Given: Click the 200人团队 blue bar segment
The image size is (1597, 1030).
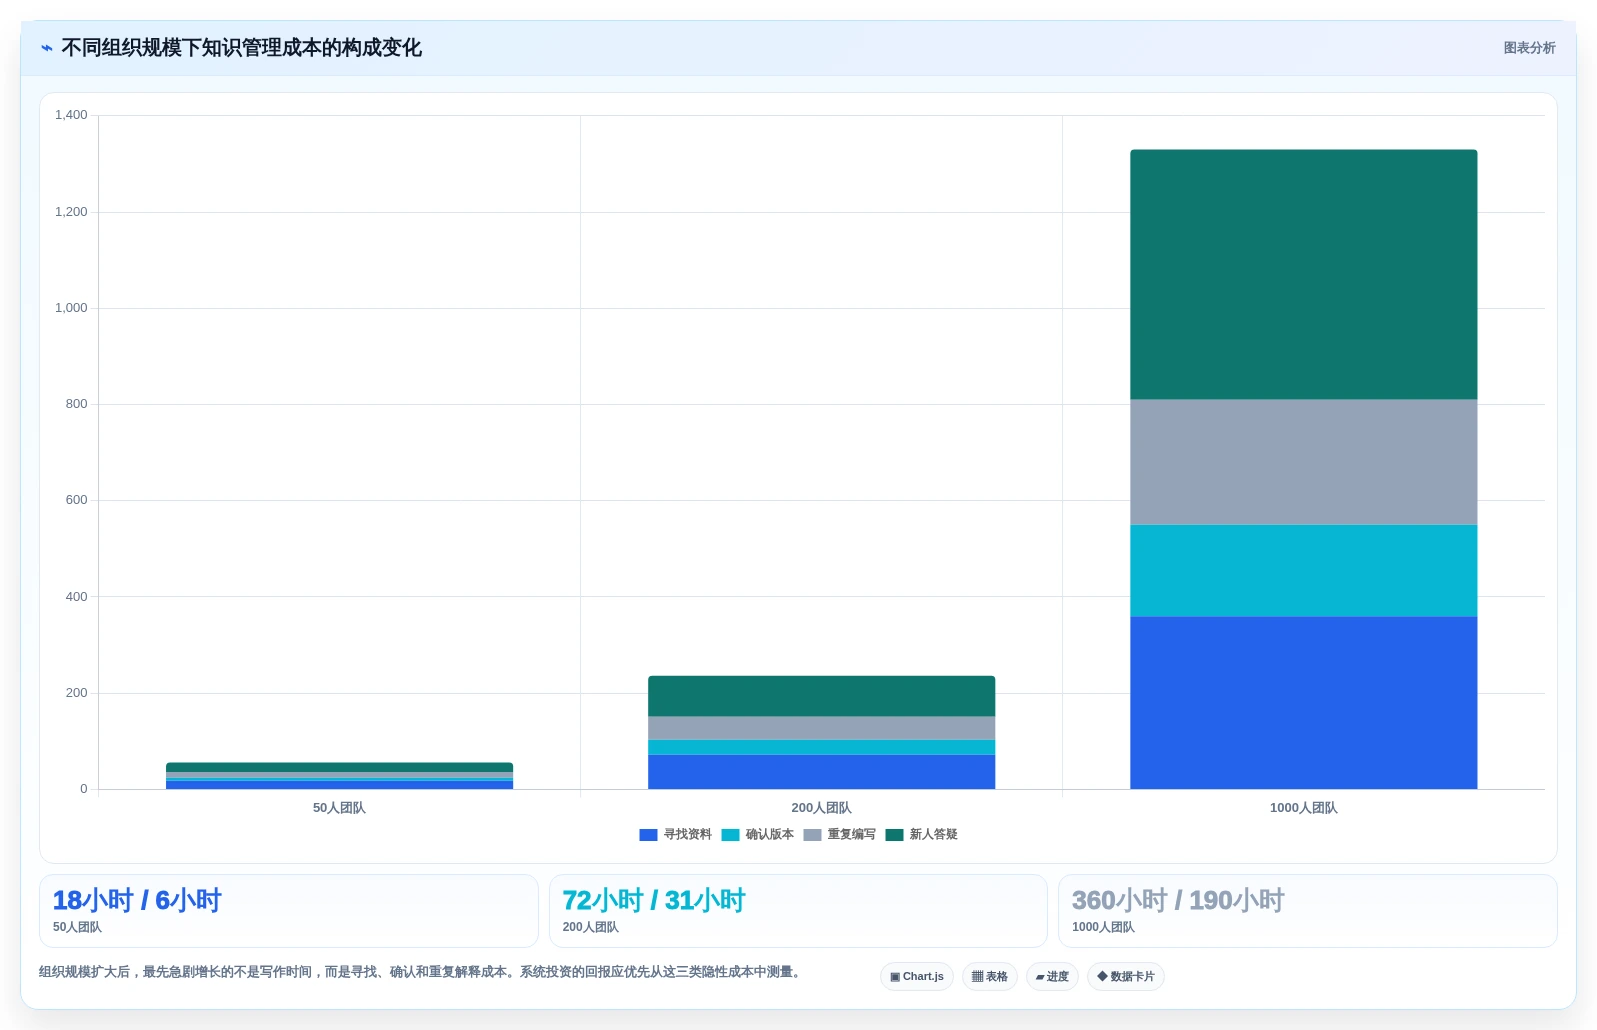Looking at the screenshot, I should [x=822, y=772].
